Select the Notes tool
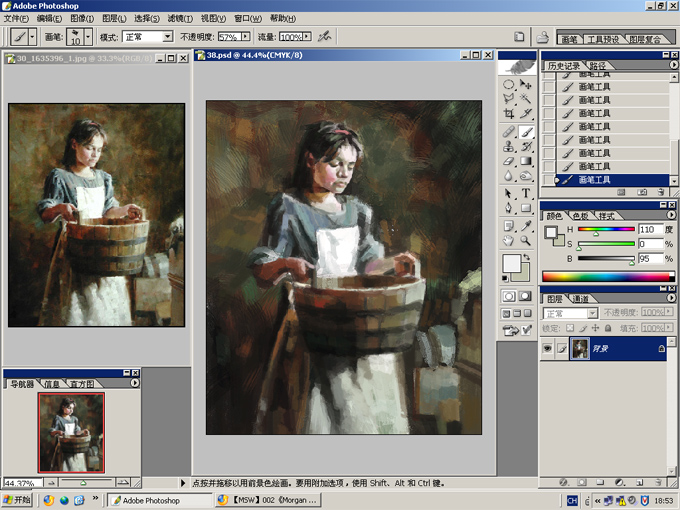The width and height of the screenshot is (680, 510). click(x=509, y=226)
